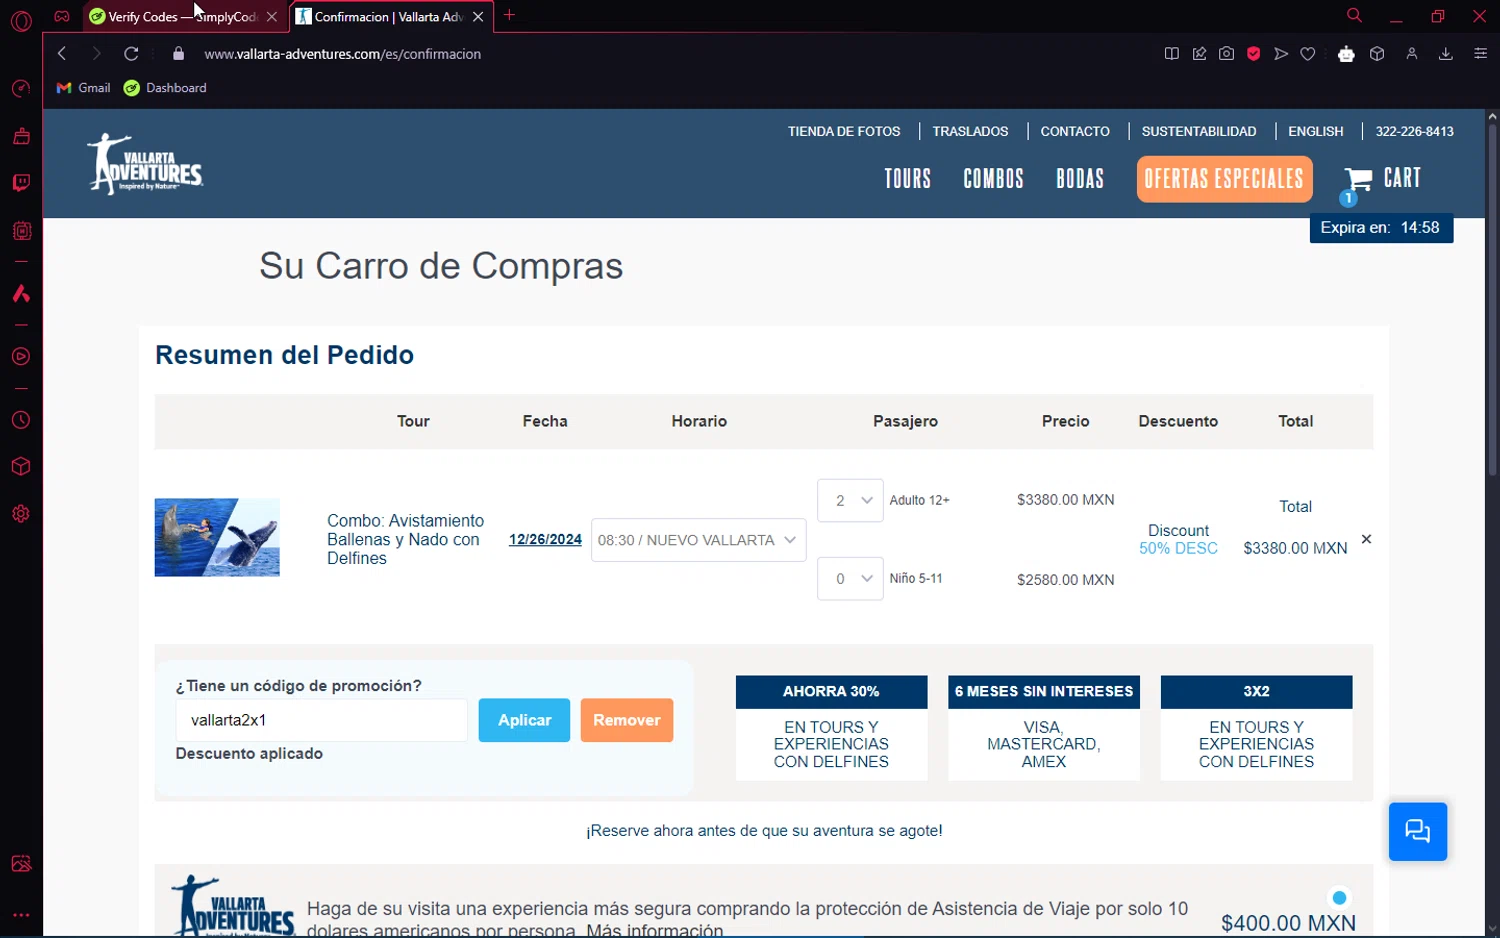Click the AHORRA 30% promotion card

[831, 728]
